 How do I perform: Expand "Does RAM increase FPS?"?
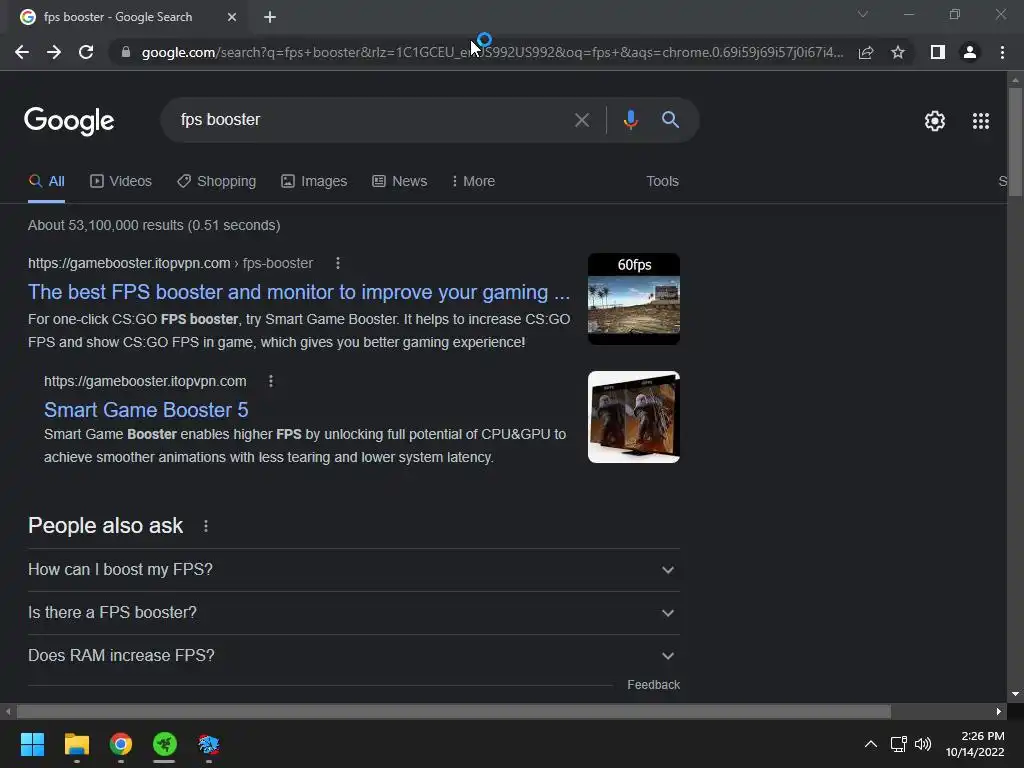coord(354,656)
